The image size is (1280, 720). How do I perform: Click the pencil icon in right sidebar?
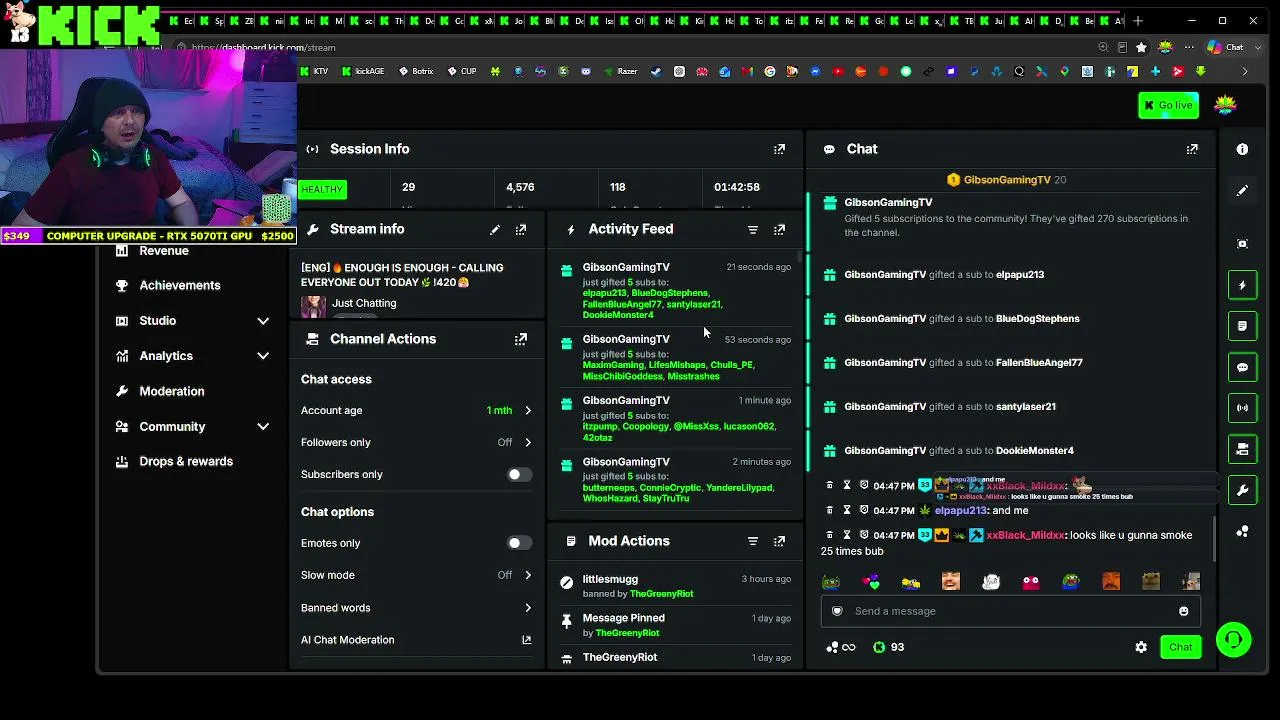[1242, 190]
